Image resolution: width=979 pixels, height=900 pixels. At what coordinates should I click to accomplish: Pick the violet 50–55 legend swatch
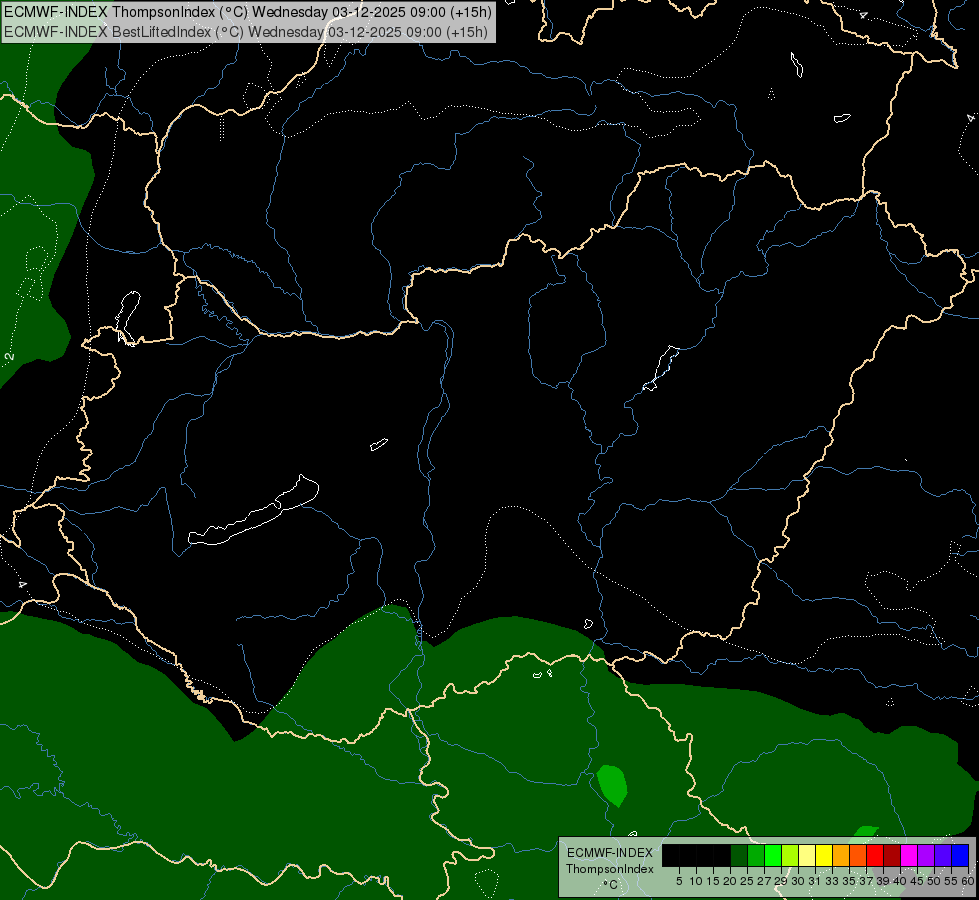943,855
